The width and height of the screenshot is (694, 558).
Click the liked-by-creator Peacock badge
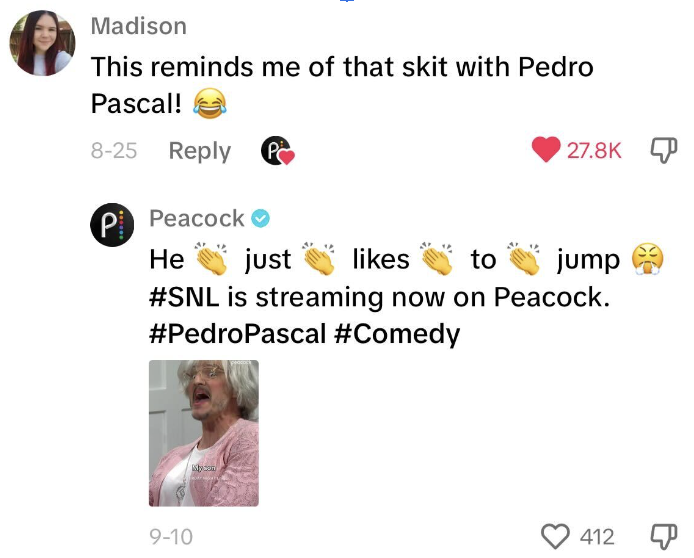[277, 151]
